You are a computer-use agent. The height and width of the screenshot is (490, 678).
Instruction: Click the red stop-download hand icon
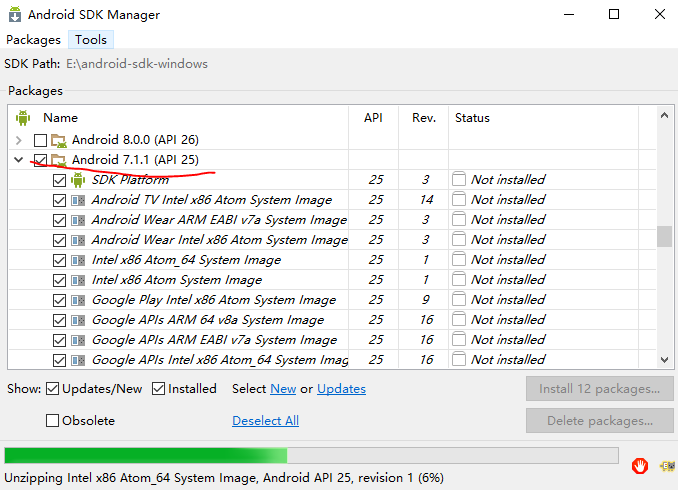[x=640, y=465]
